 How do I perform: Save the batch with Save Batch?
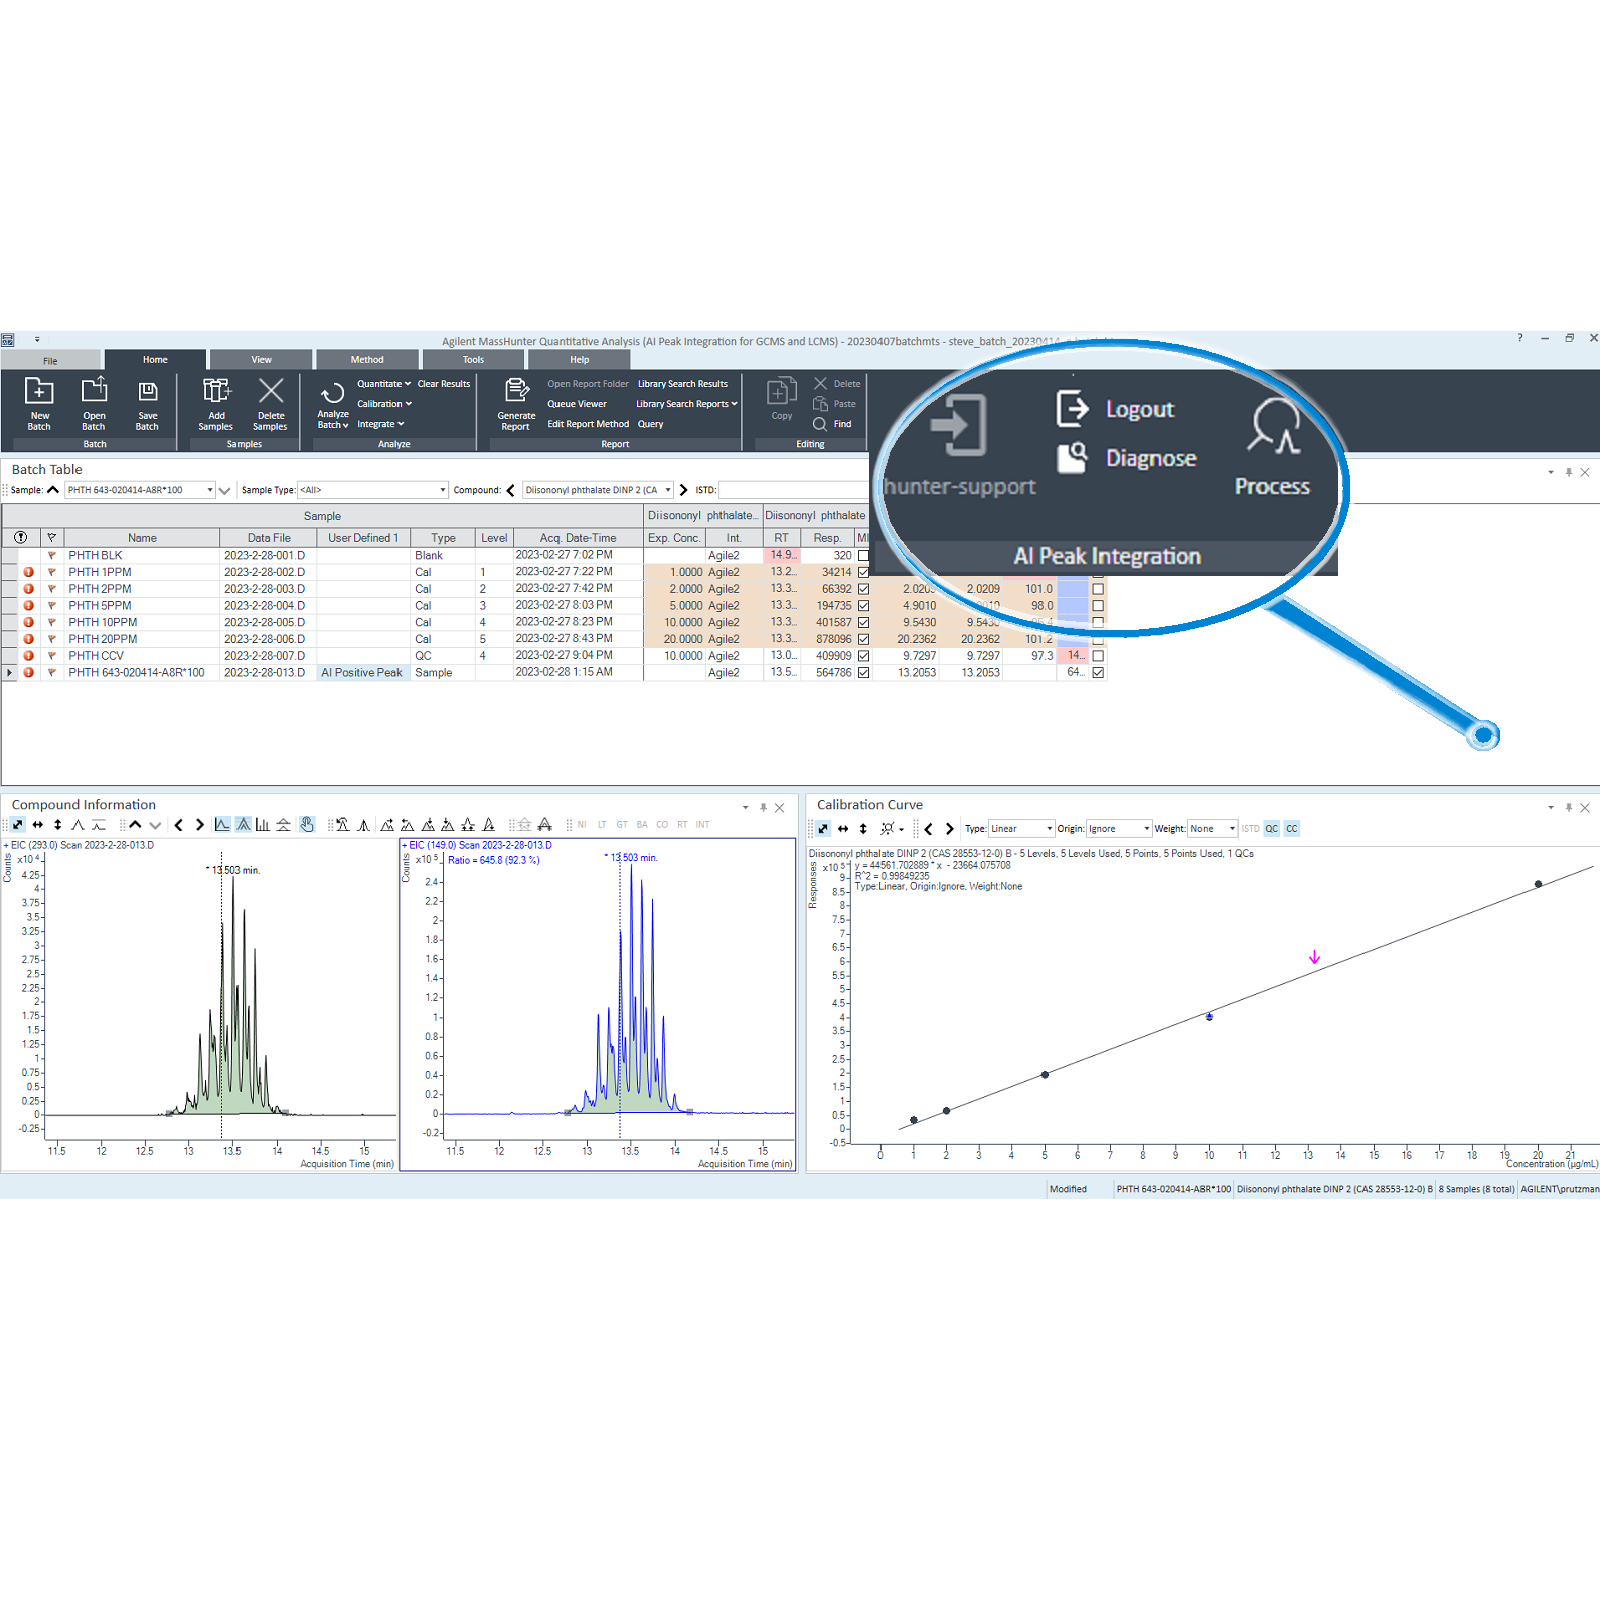coord(147,403)
